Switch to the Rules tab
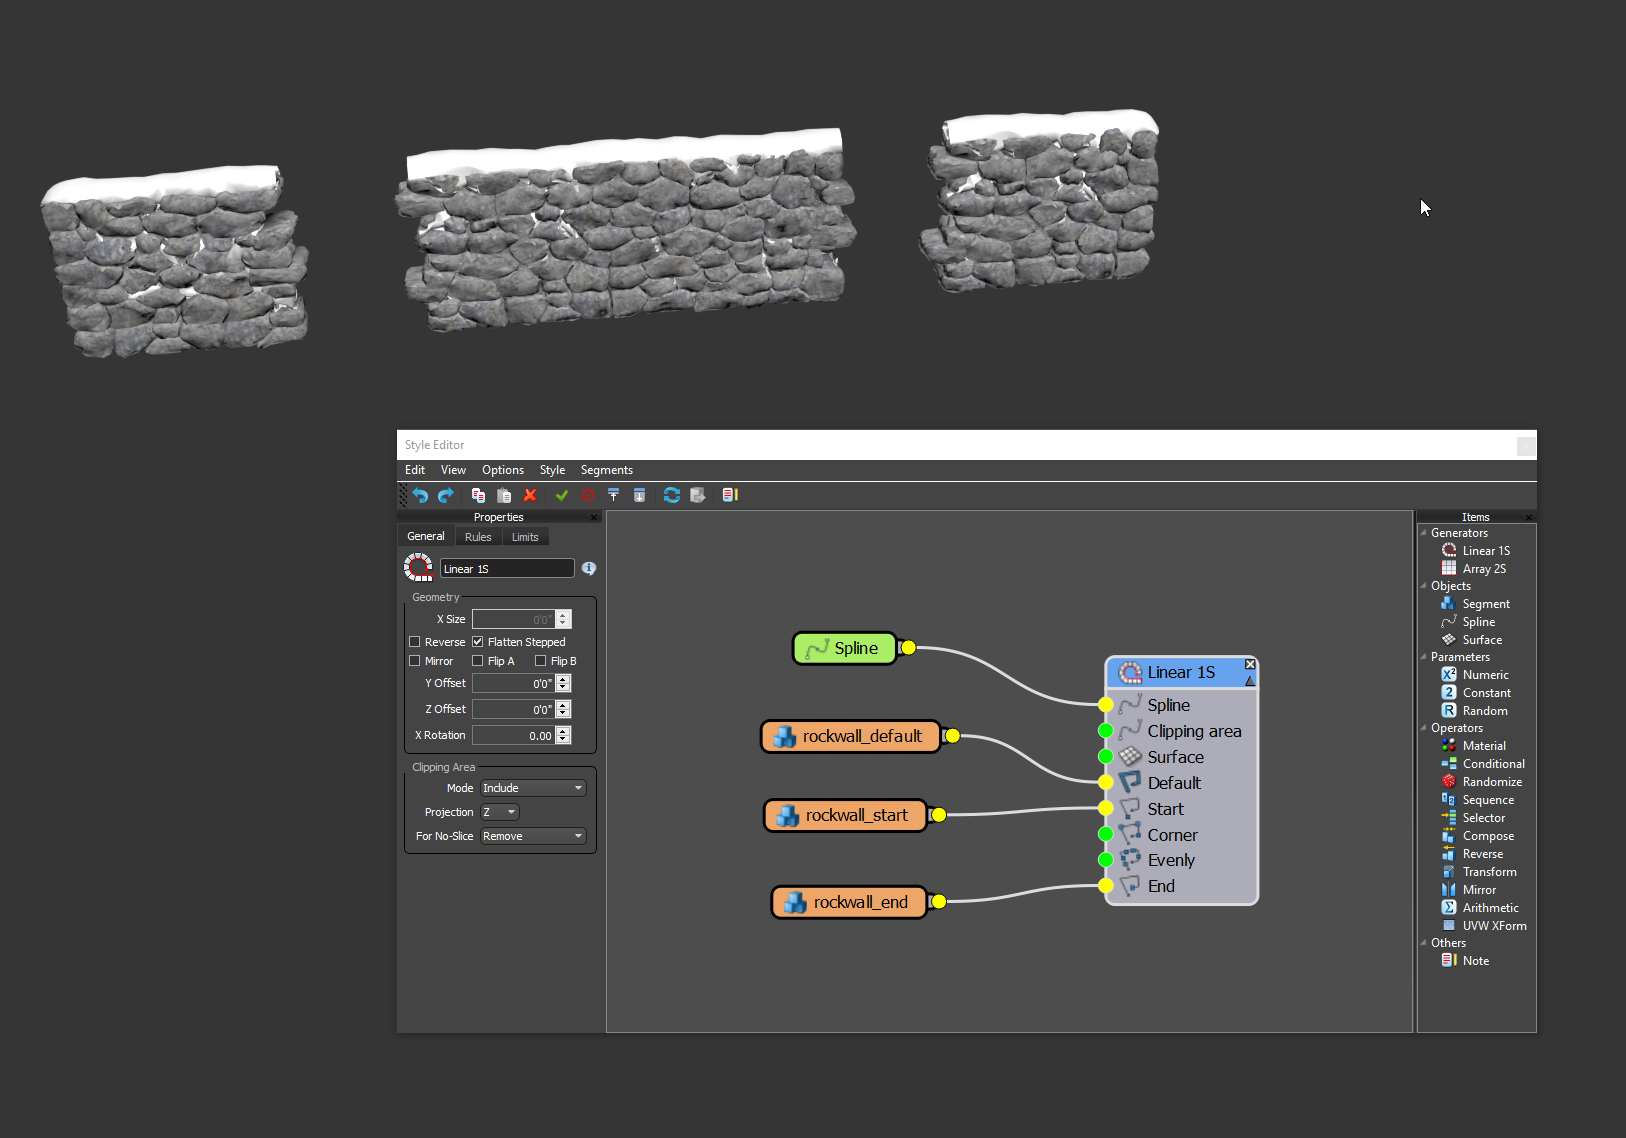This screenshot has width=1626, height=1138. [x=478, y=537]
